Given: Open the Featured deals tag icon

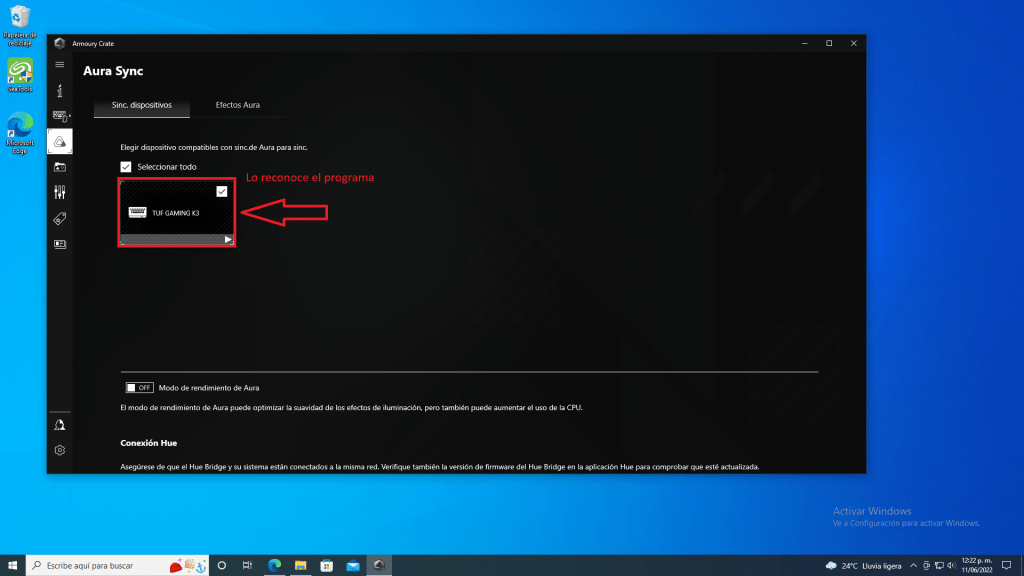Looking at the screenshot, I should [59, 218].
